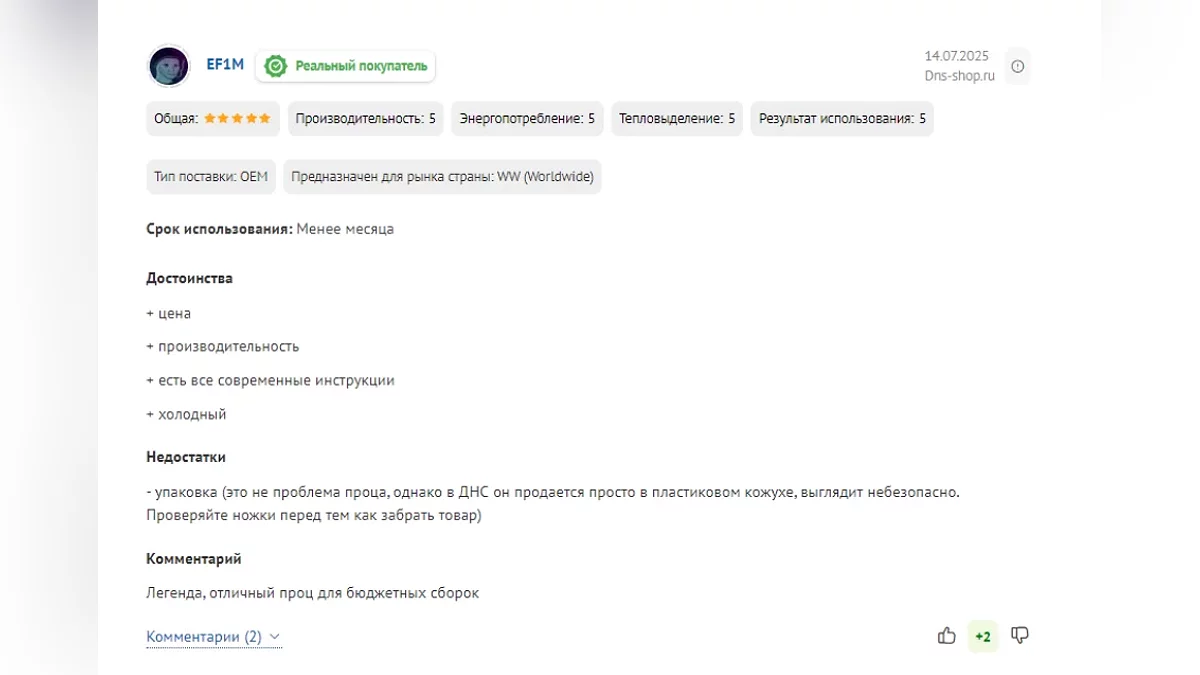The image size is (1200, 675).
Task: Click the thumbs up like icon
Action: point(947,636)
